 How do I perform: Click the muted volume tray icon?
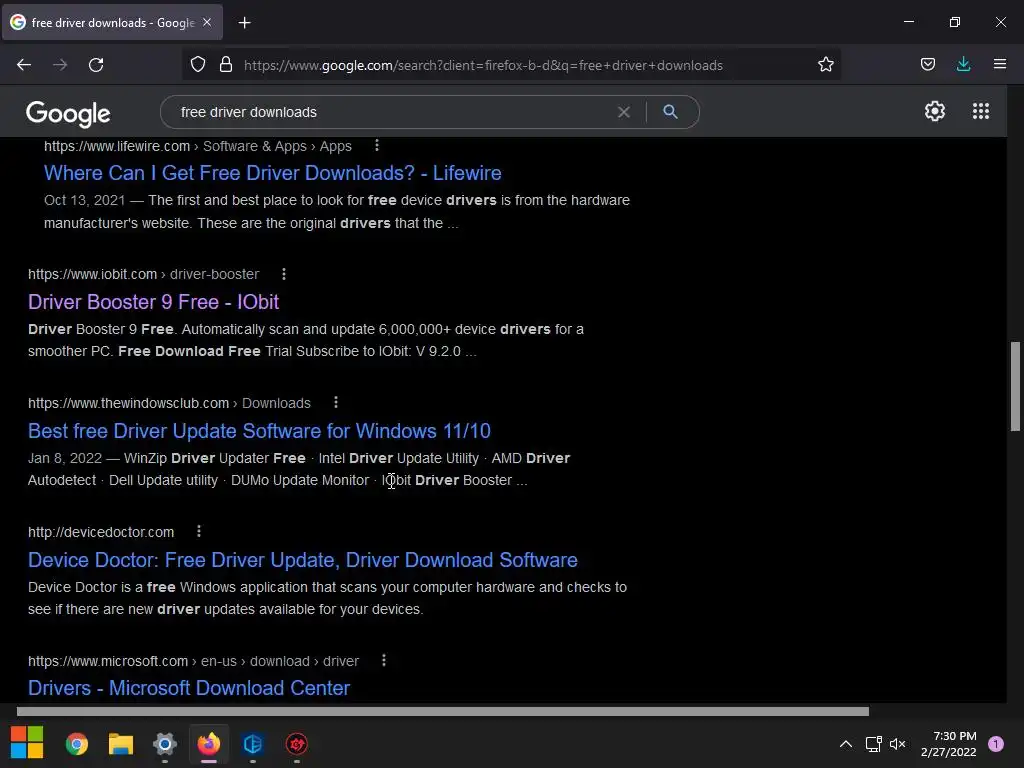(898, 744)
